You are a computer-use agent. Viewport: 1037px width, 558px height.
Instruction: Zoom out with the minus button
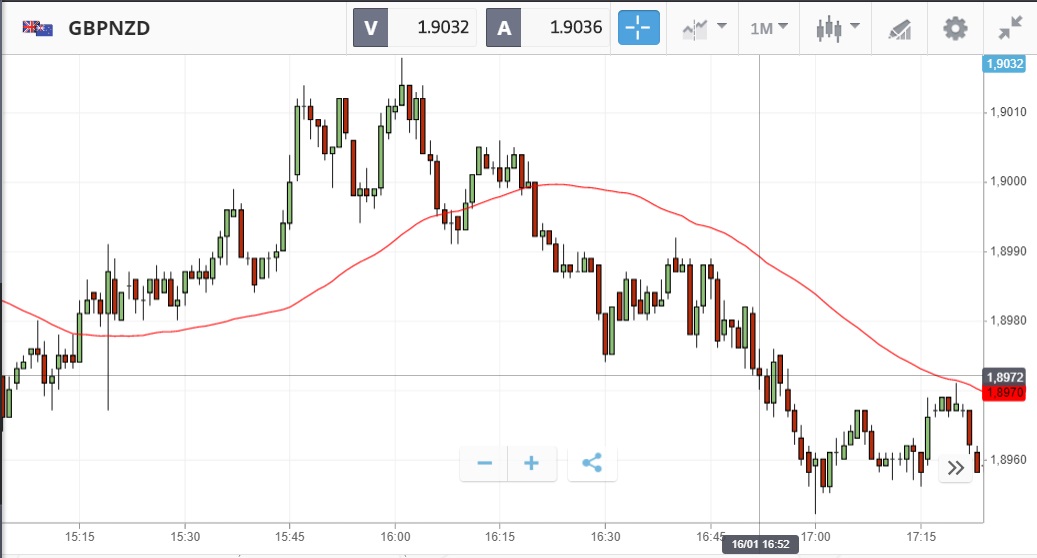(485, 463)
